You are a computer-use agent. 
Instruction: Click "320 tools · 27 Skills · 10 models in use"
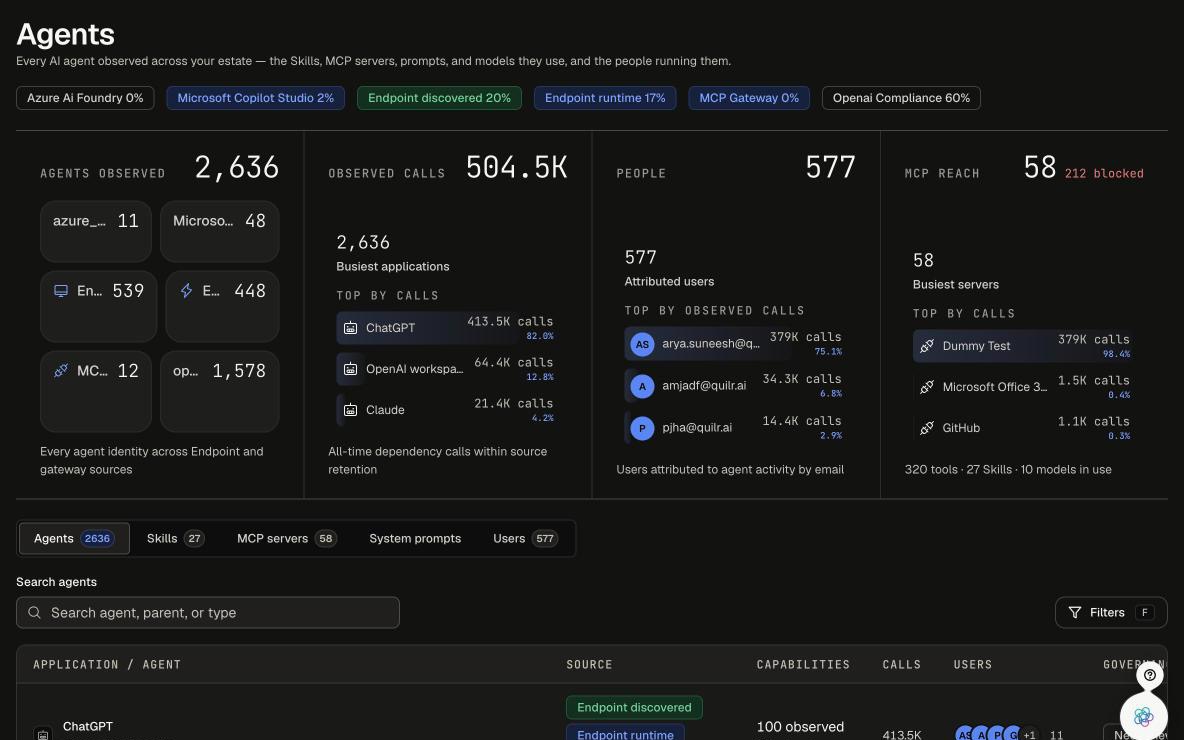coord(1008,470)
